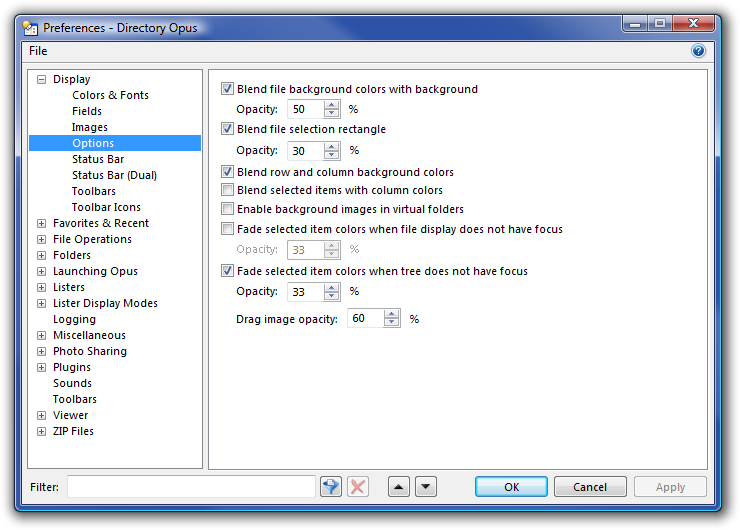This screenshot has width=740, height=530.
Task: Click the up arrow navigation button
Action: 399,487
